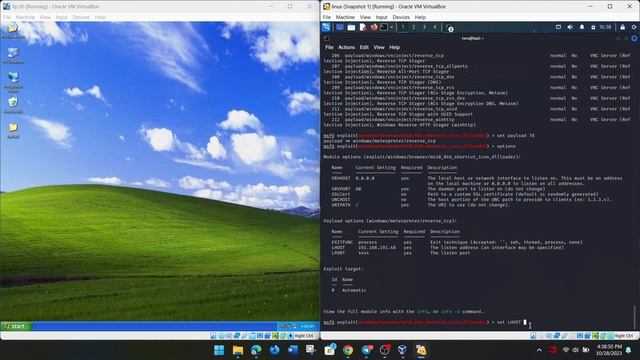The width and height of the screenshot is (640, 360).
Task: Click the show desktop icon in Kali panel
Action: coord(340,27)
